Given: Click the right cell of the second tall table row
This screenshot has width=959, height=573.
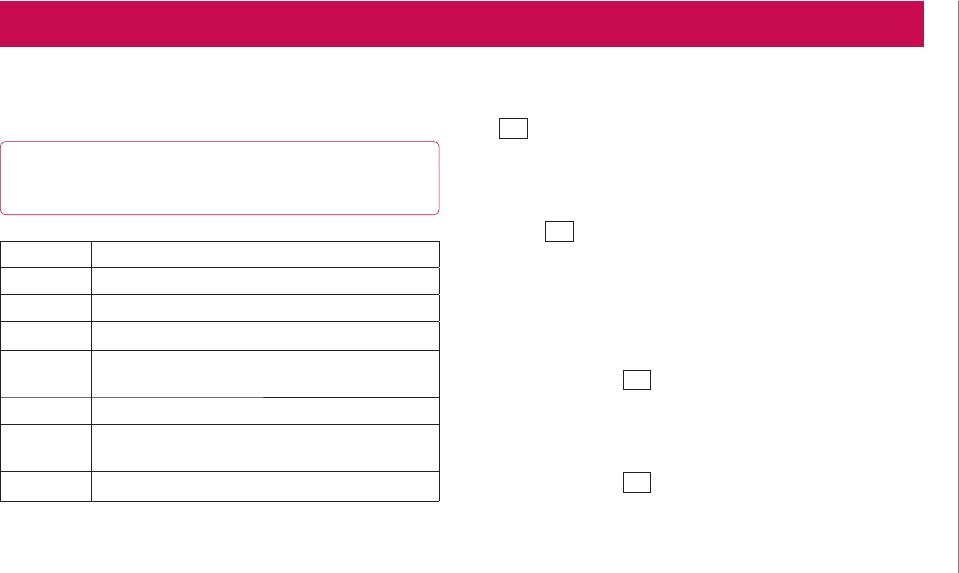Looking at the screenshot, I should pyautogui.click(x=265, y=447).
